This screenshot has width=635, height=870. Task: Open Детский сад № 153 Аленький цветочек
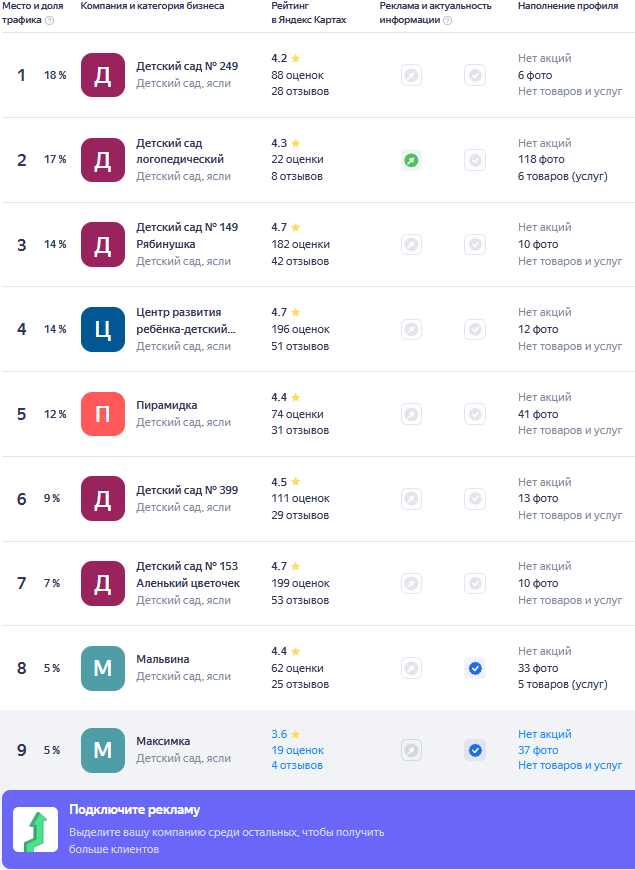[x=188, y=575]
